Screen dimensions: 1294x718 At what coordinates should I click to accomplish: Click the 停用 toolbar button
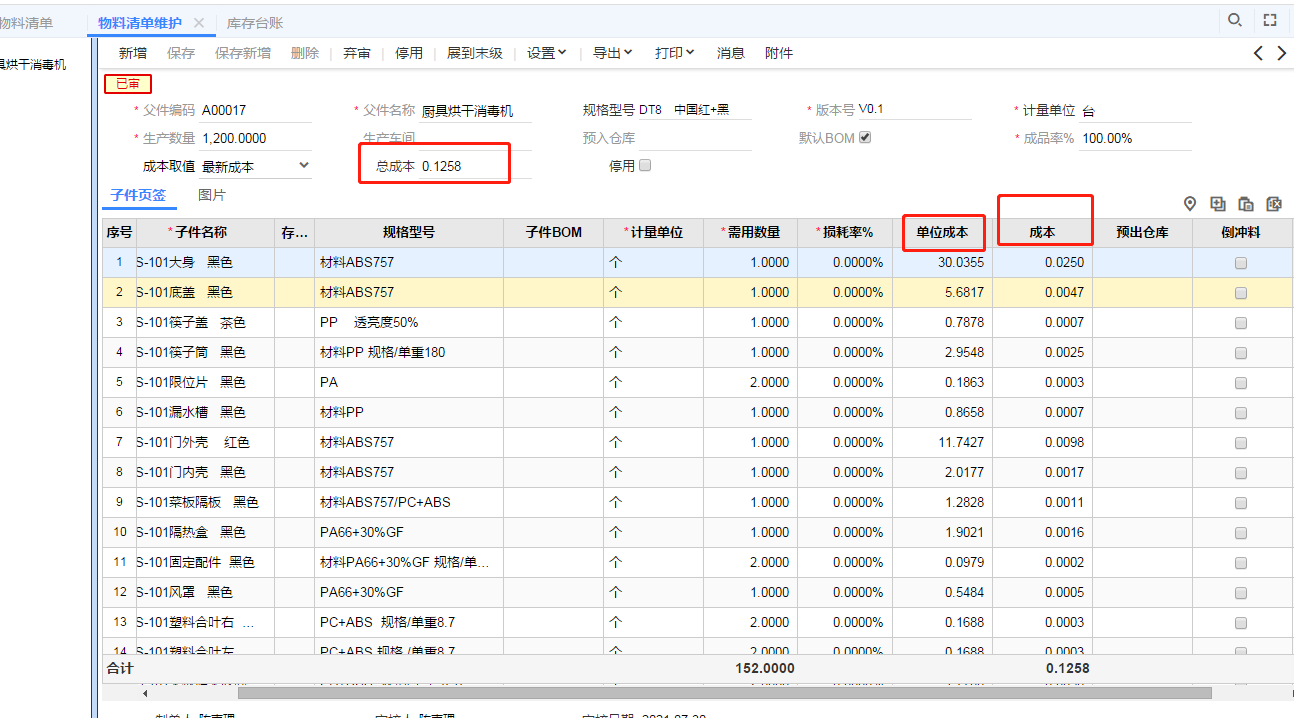coord(409,53)
